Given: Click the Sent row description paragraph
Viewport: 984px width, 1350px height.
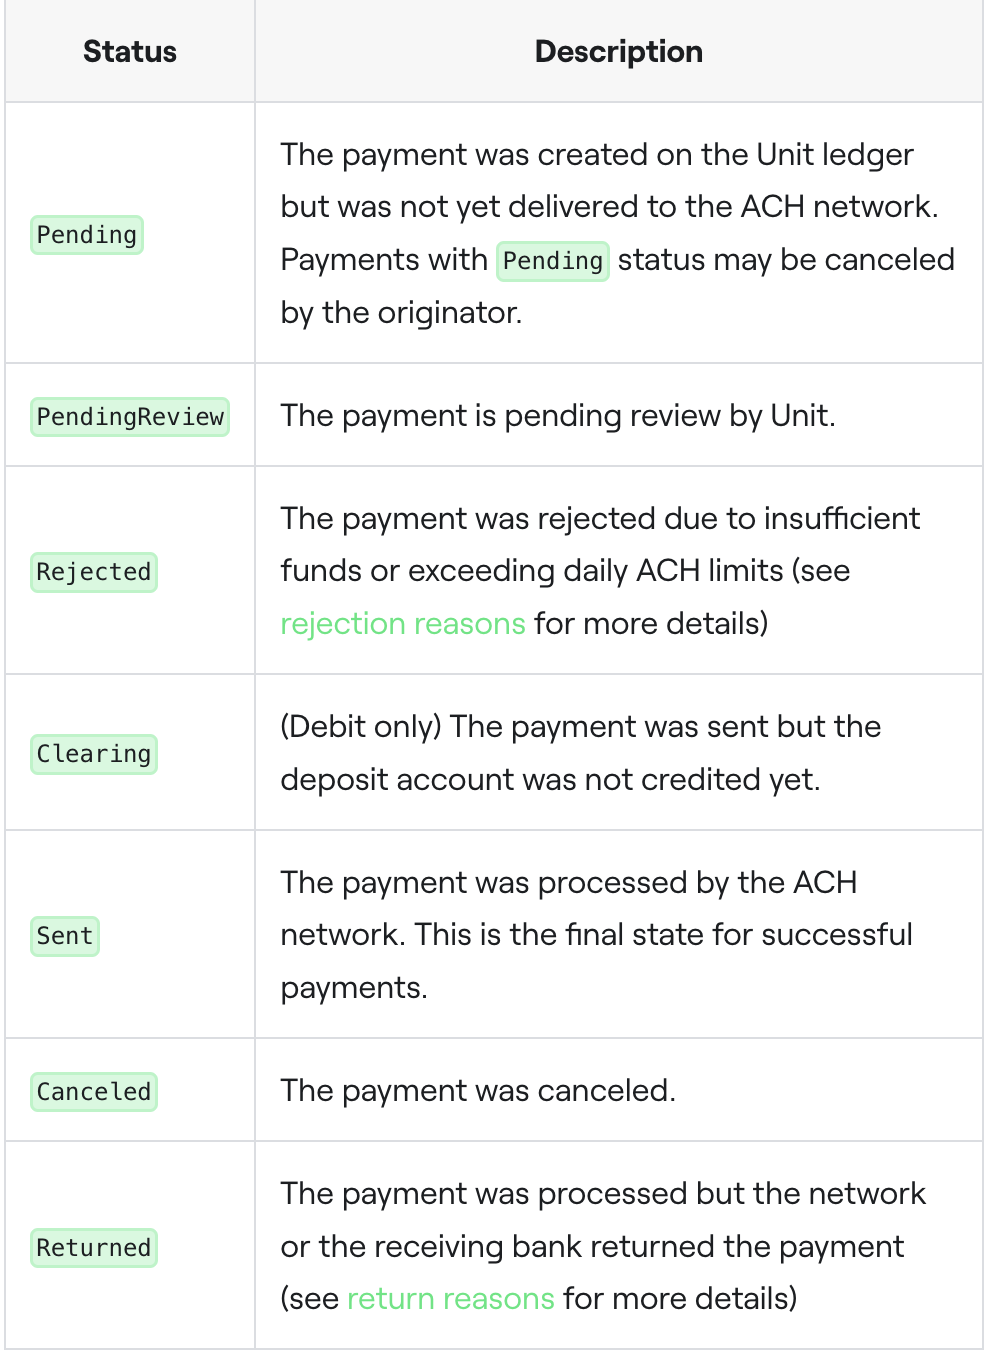Looking at the screenshot, I should point(597,935).
